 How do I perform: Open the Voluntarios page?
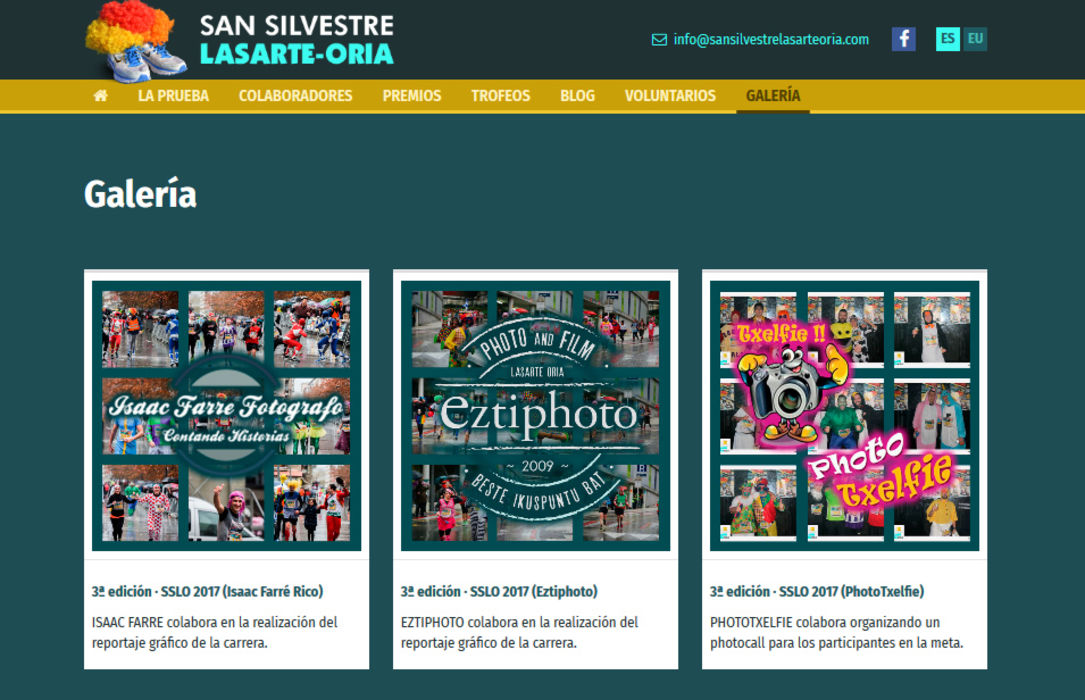[670, 95]
